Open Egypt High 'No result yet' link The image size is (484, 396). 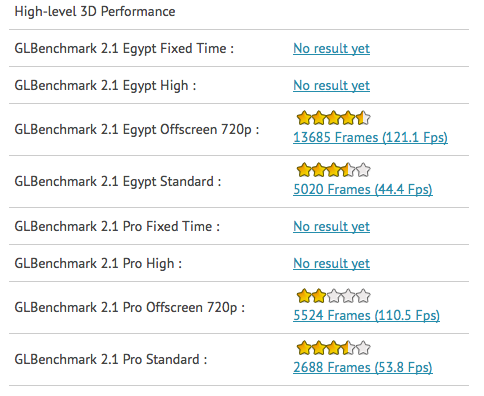pyautogui.click(x=331, y=86)
